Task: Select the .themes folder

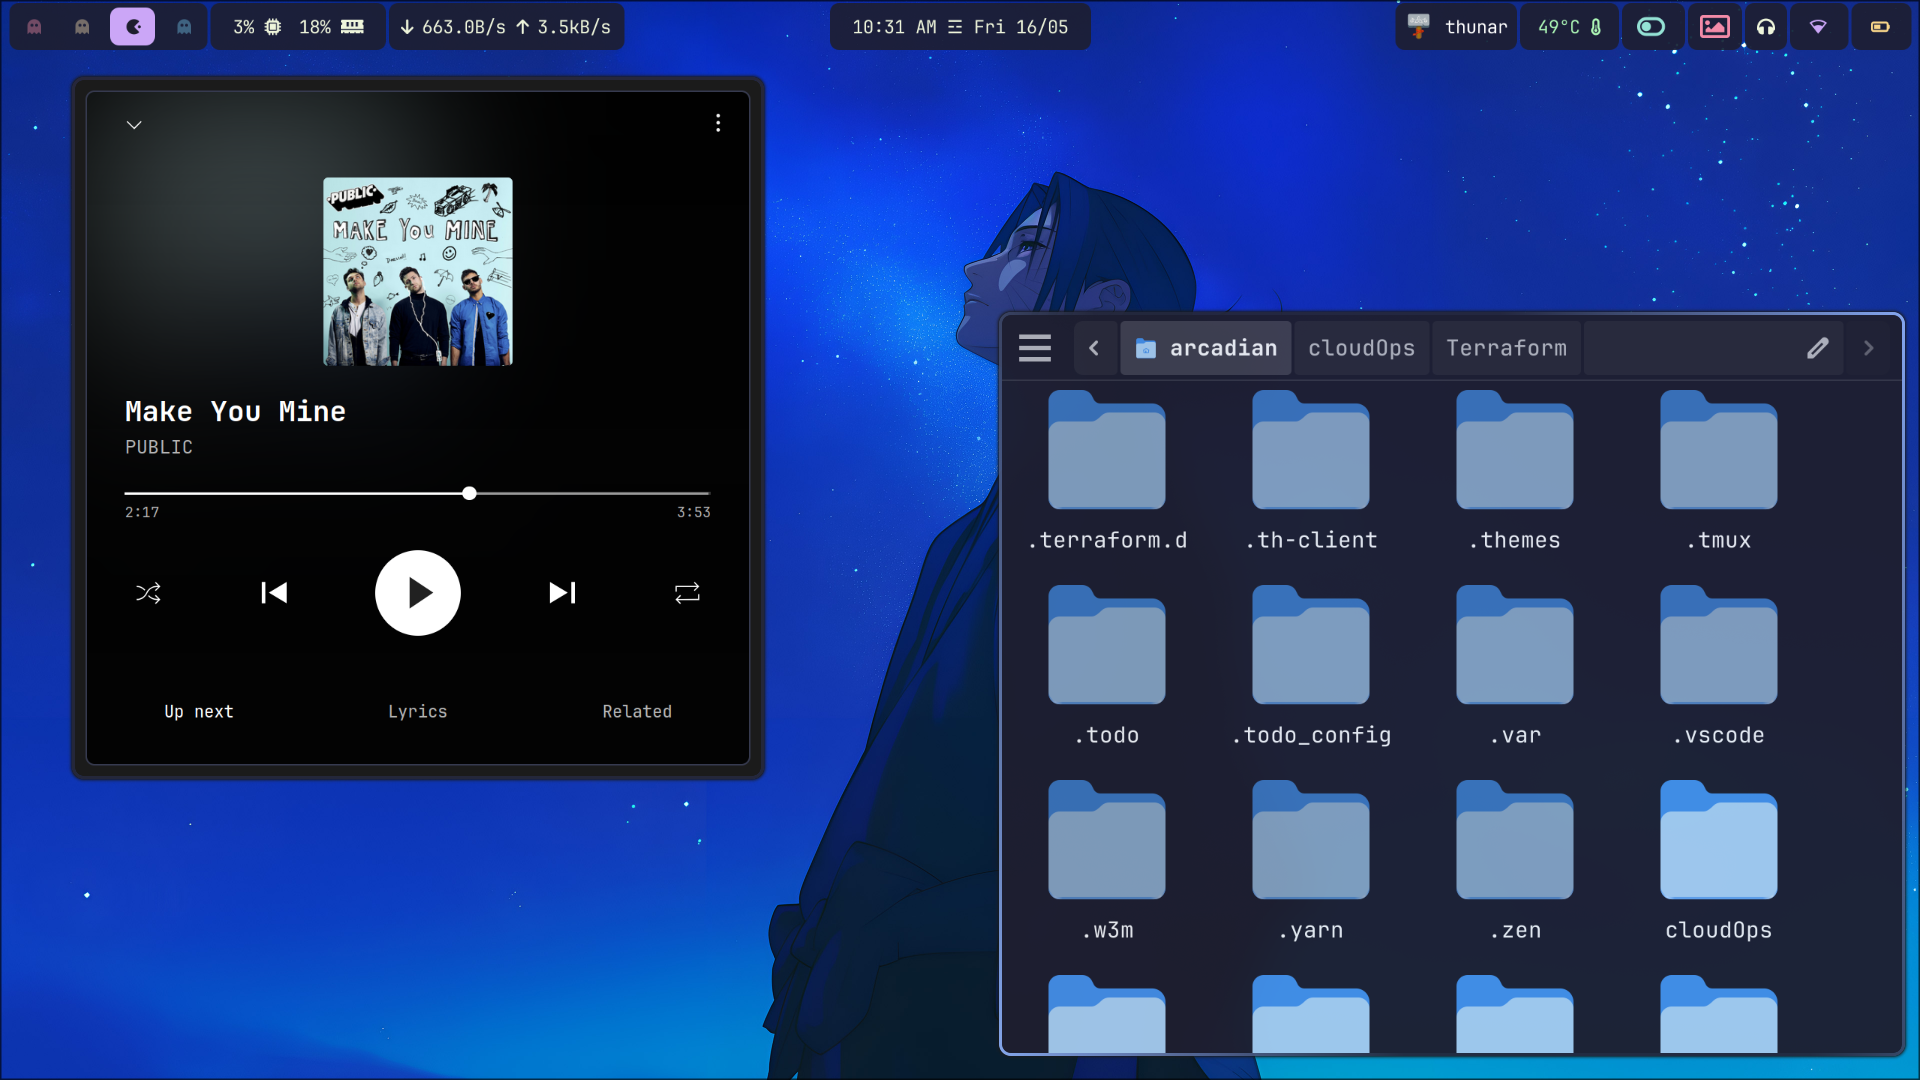Action: pyautogui.click(x=1515, y=472)
